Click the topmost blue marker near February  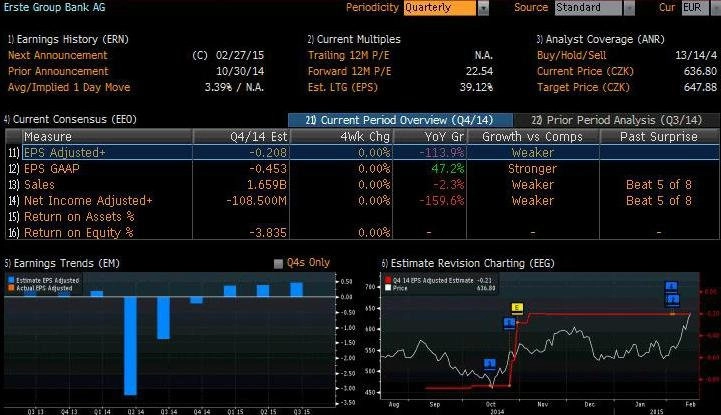point(672,287)
